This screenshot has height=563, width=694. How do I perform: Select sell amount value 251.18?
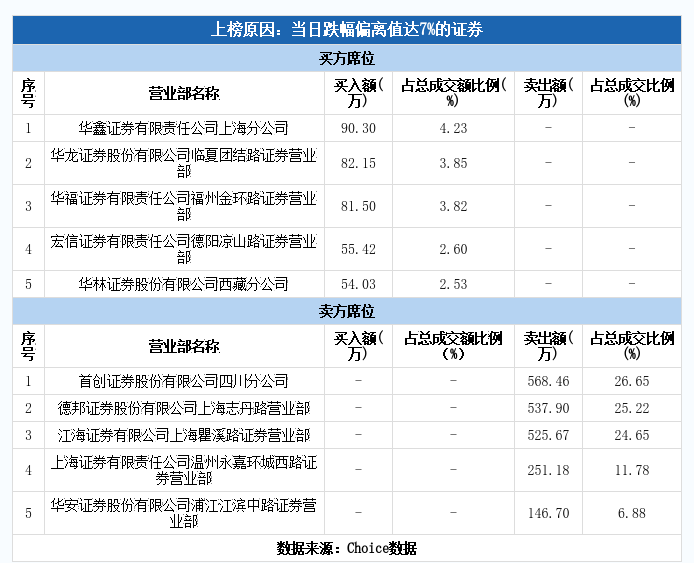548,470
